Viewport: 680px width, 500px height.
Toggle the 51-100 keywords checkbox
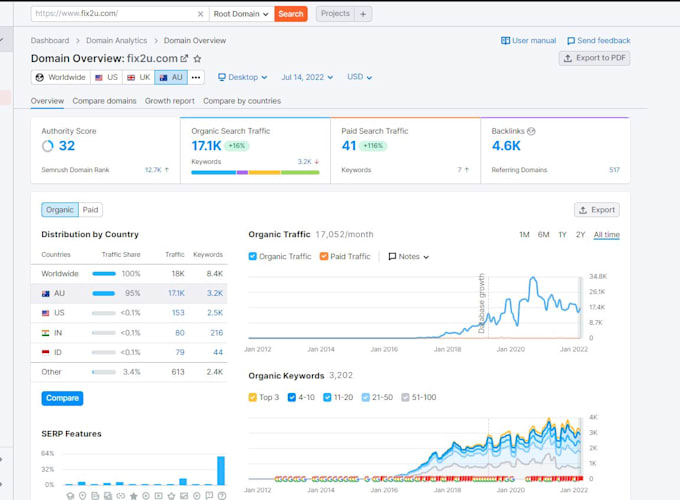[x=405, y=397]
